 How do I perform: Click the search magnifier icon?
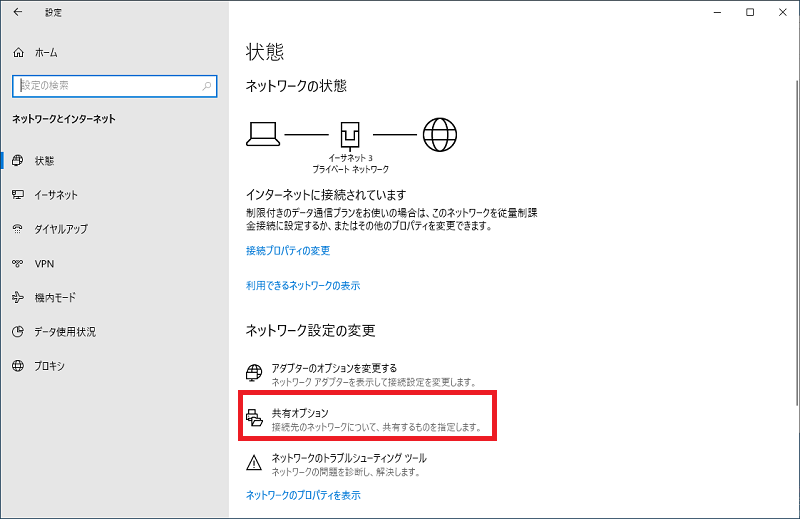[x=207, y=86]
